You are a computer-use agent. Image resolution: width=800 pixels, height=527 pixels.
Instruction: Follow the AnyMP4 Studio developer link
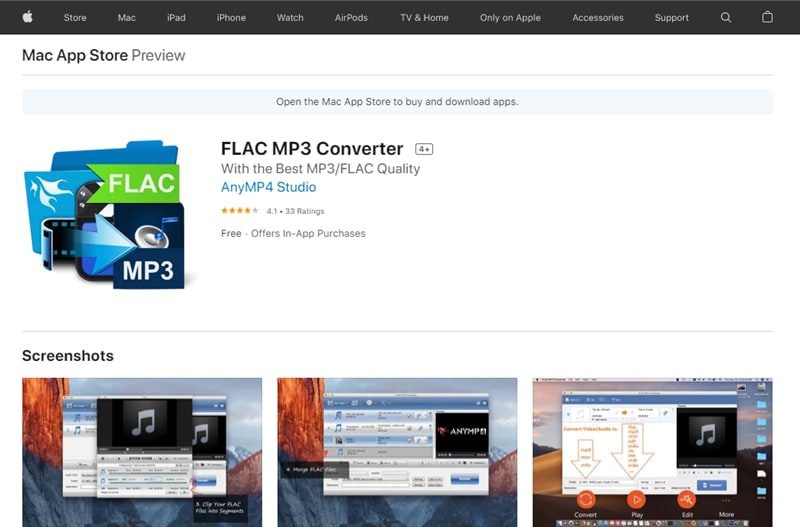point(268,187)
